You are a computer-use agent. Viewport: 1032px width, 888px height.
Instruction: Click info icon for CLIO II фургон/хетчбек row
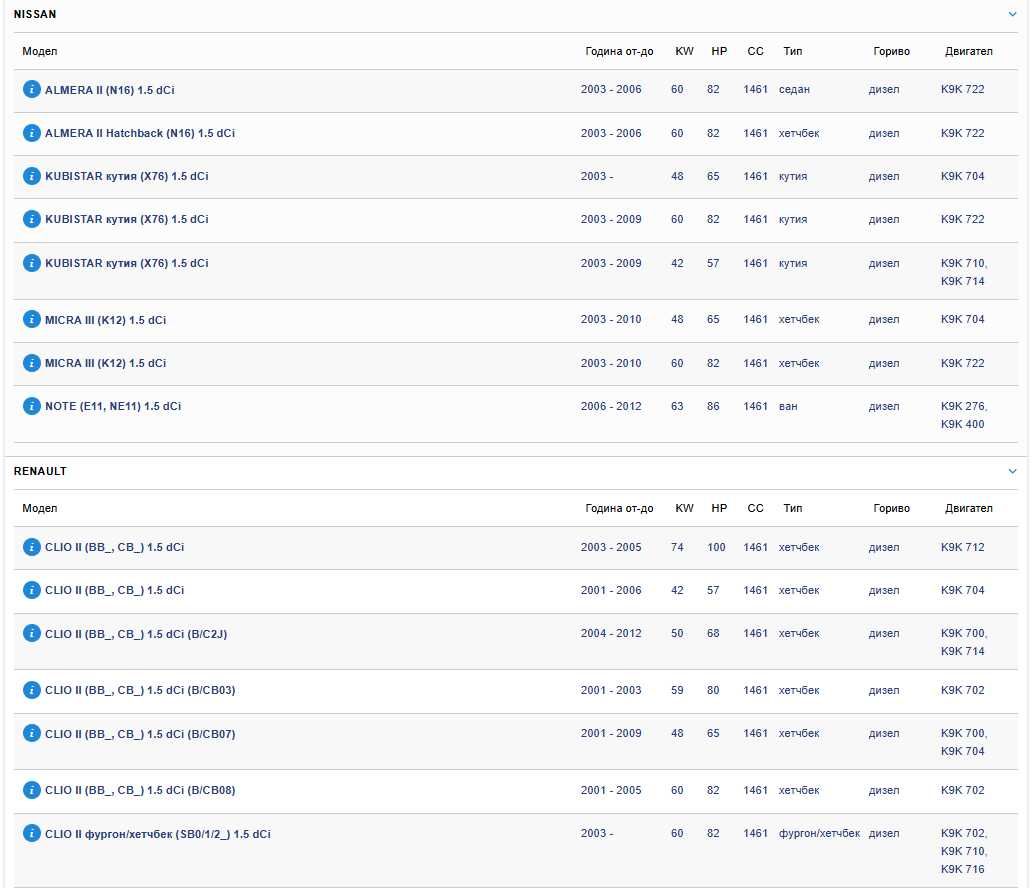[x=32, y=833]
